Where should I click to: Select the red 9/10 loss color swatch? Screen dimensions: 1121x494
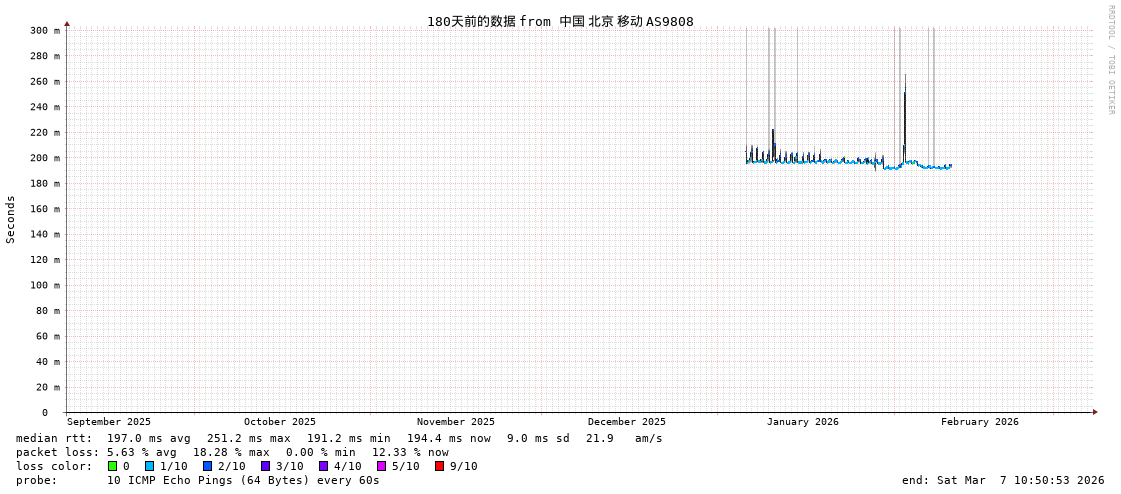[440, 466]
